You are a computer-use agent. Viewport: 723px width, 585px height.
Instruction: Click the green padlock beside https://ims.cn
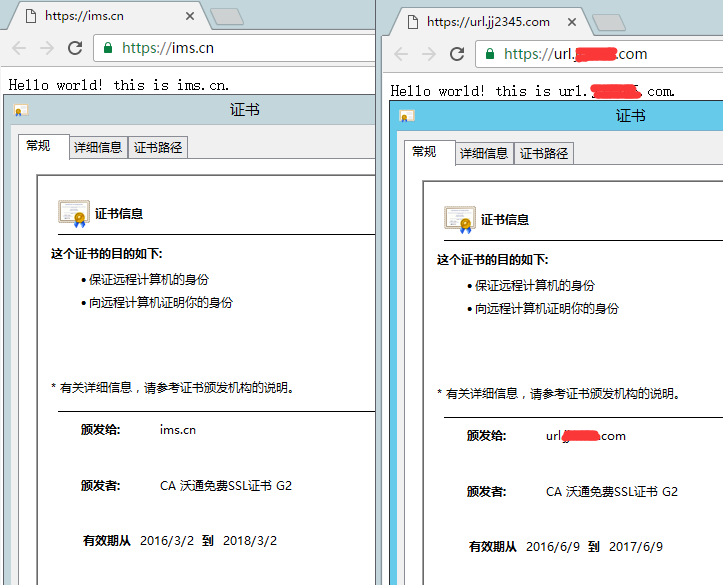click(x=108, y=48)
